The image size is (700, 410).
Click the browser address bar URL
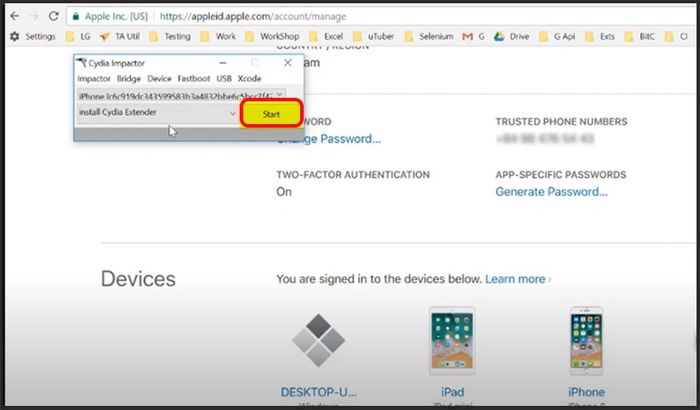pos(253,17)
